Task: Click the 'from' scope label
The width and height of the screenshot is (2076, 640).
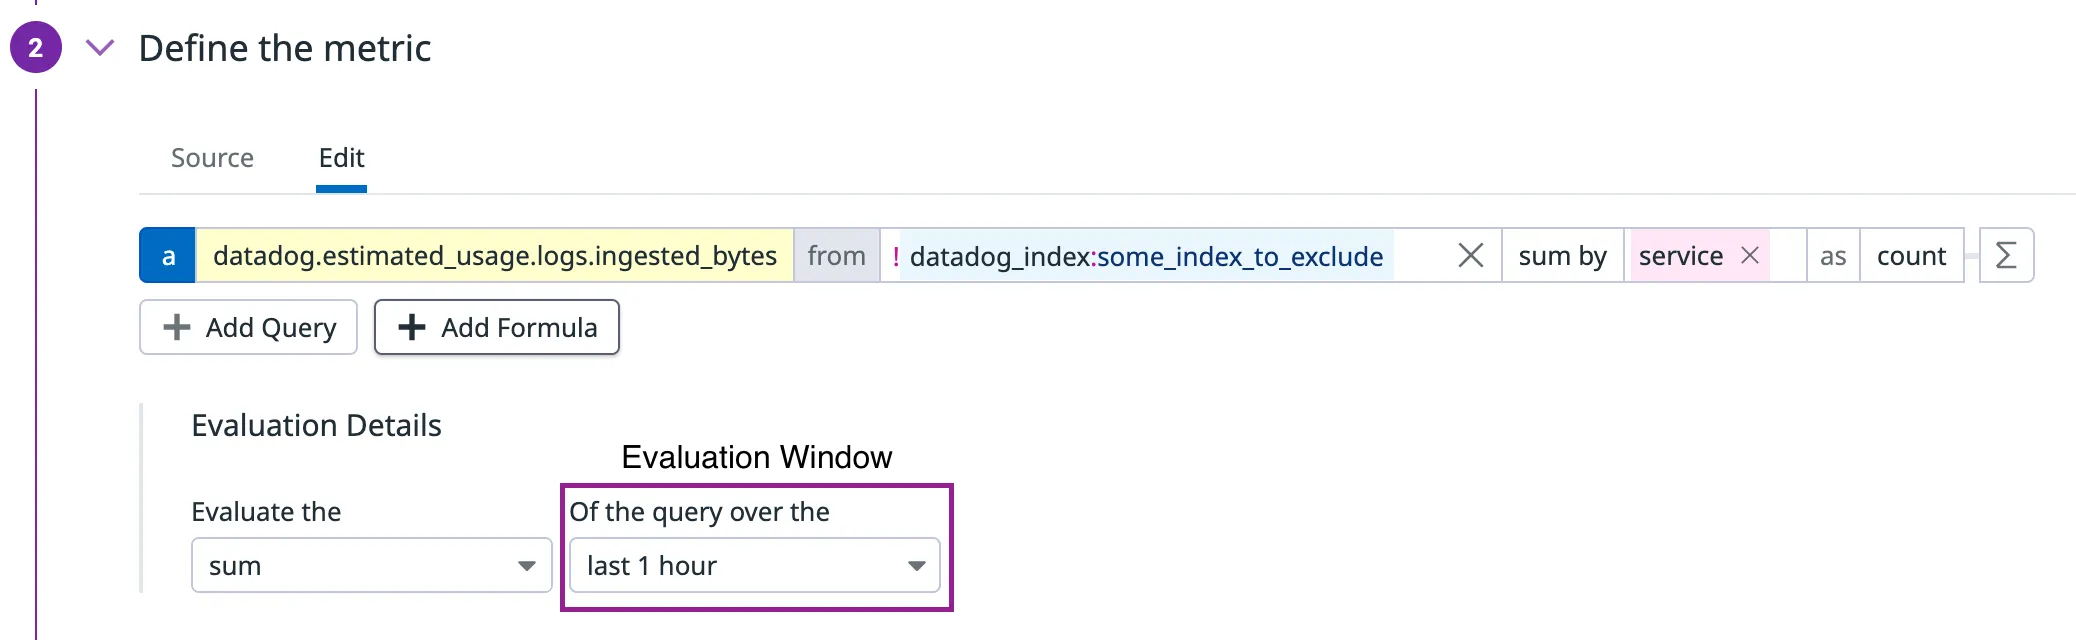Action: click(x=836, y=256)
